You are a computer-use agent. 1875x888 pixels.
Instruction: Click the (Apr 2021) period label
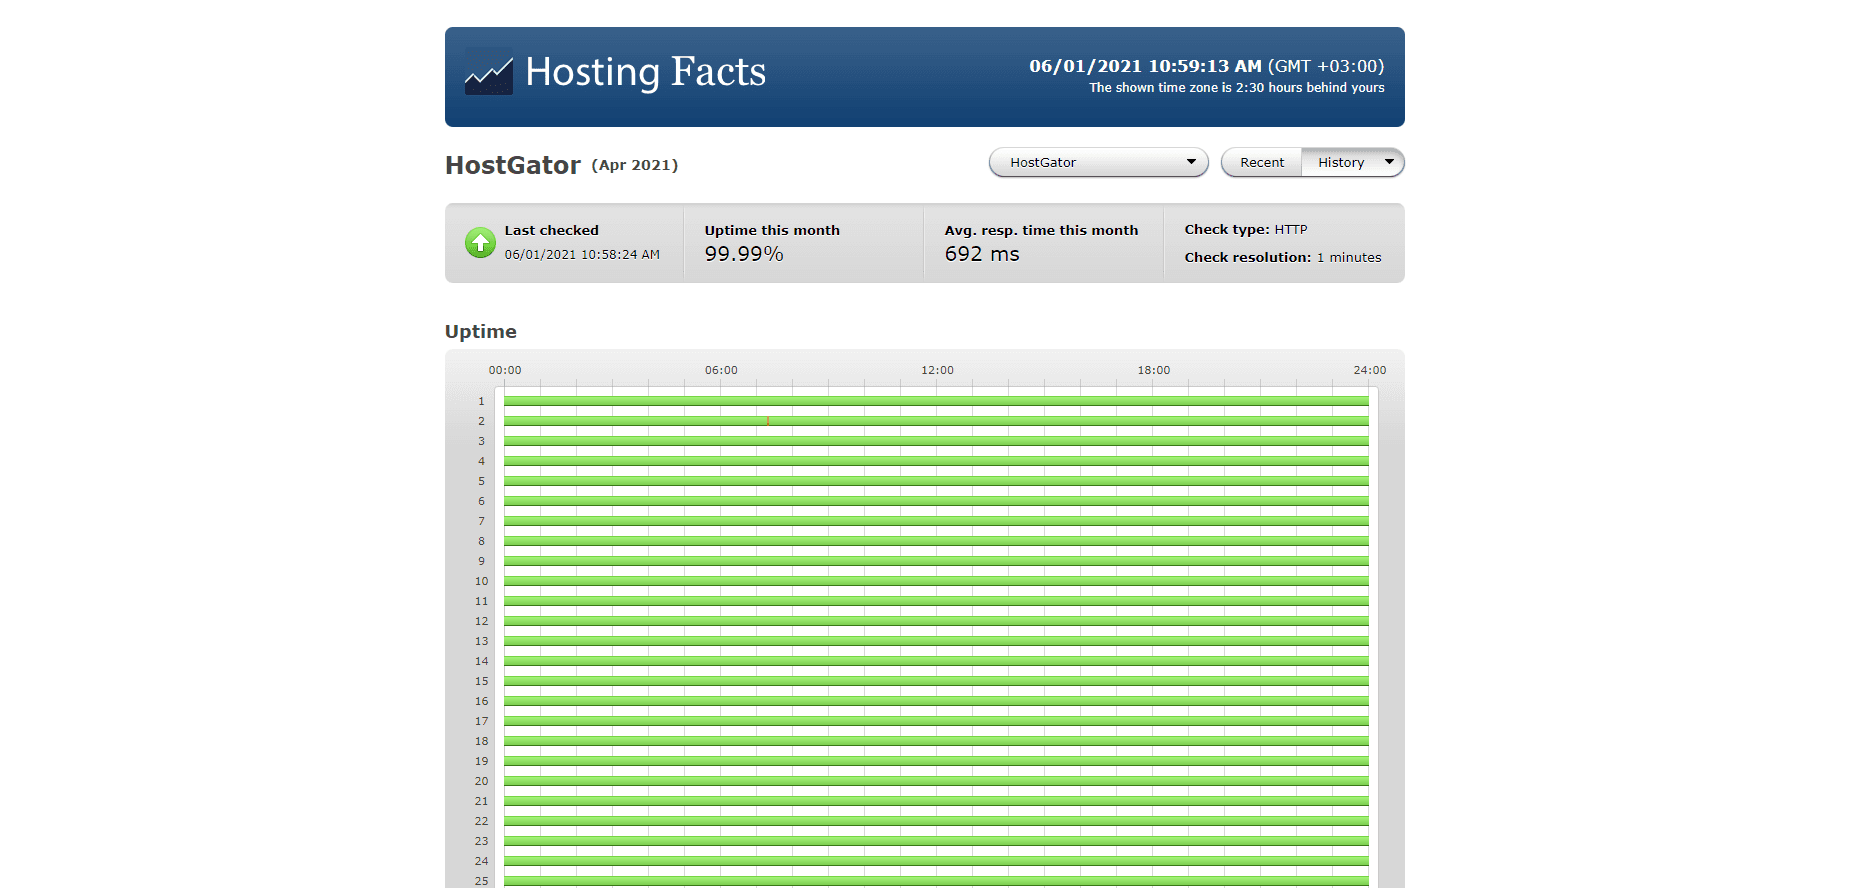pyautogui.click(x=635, y=165)
